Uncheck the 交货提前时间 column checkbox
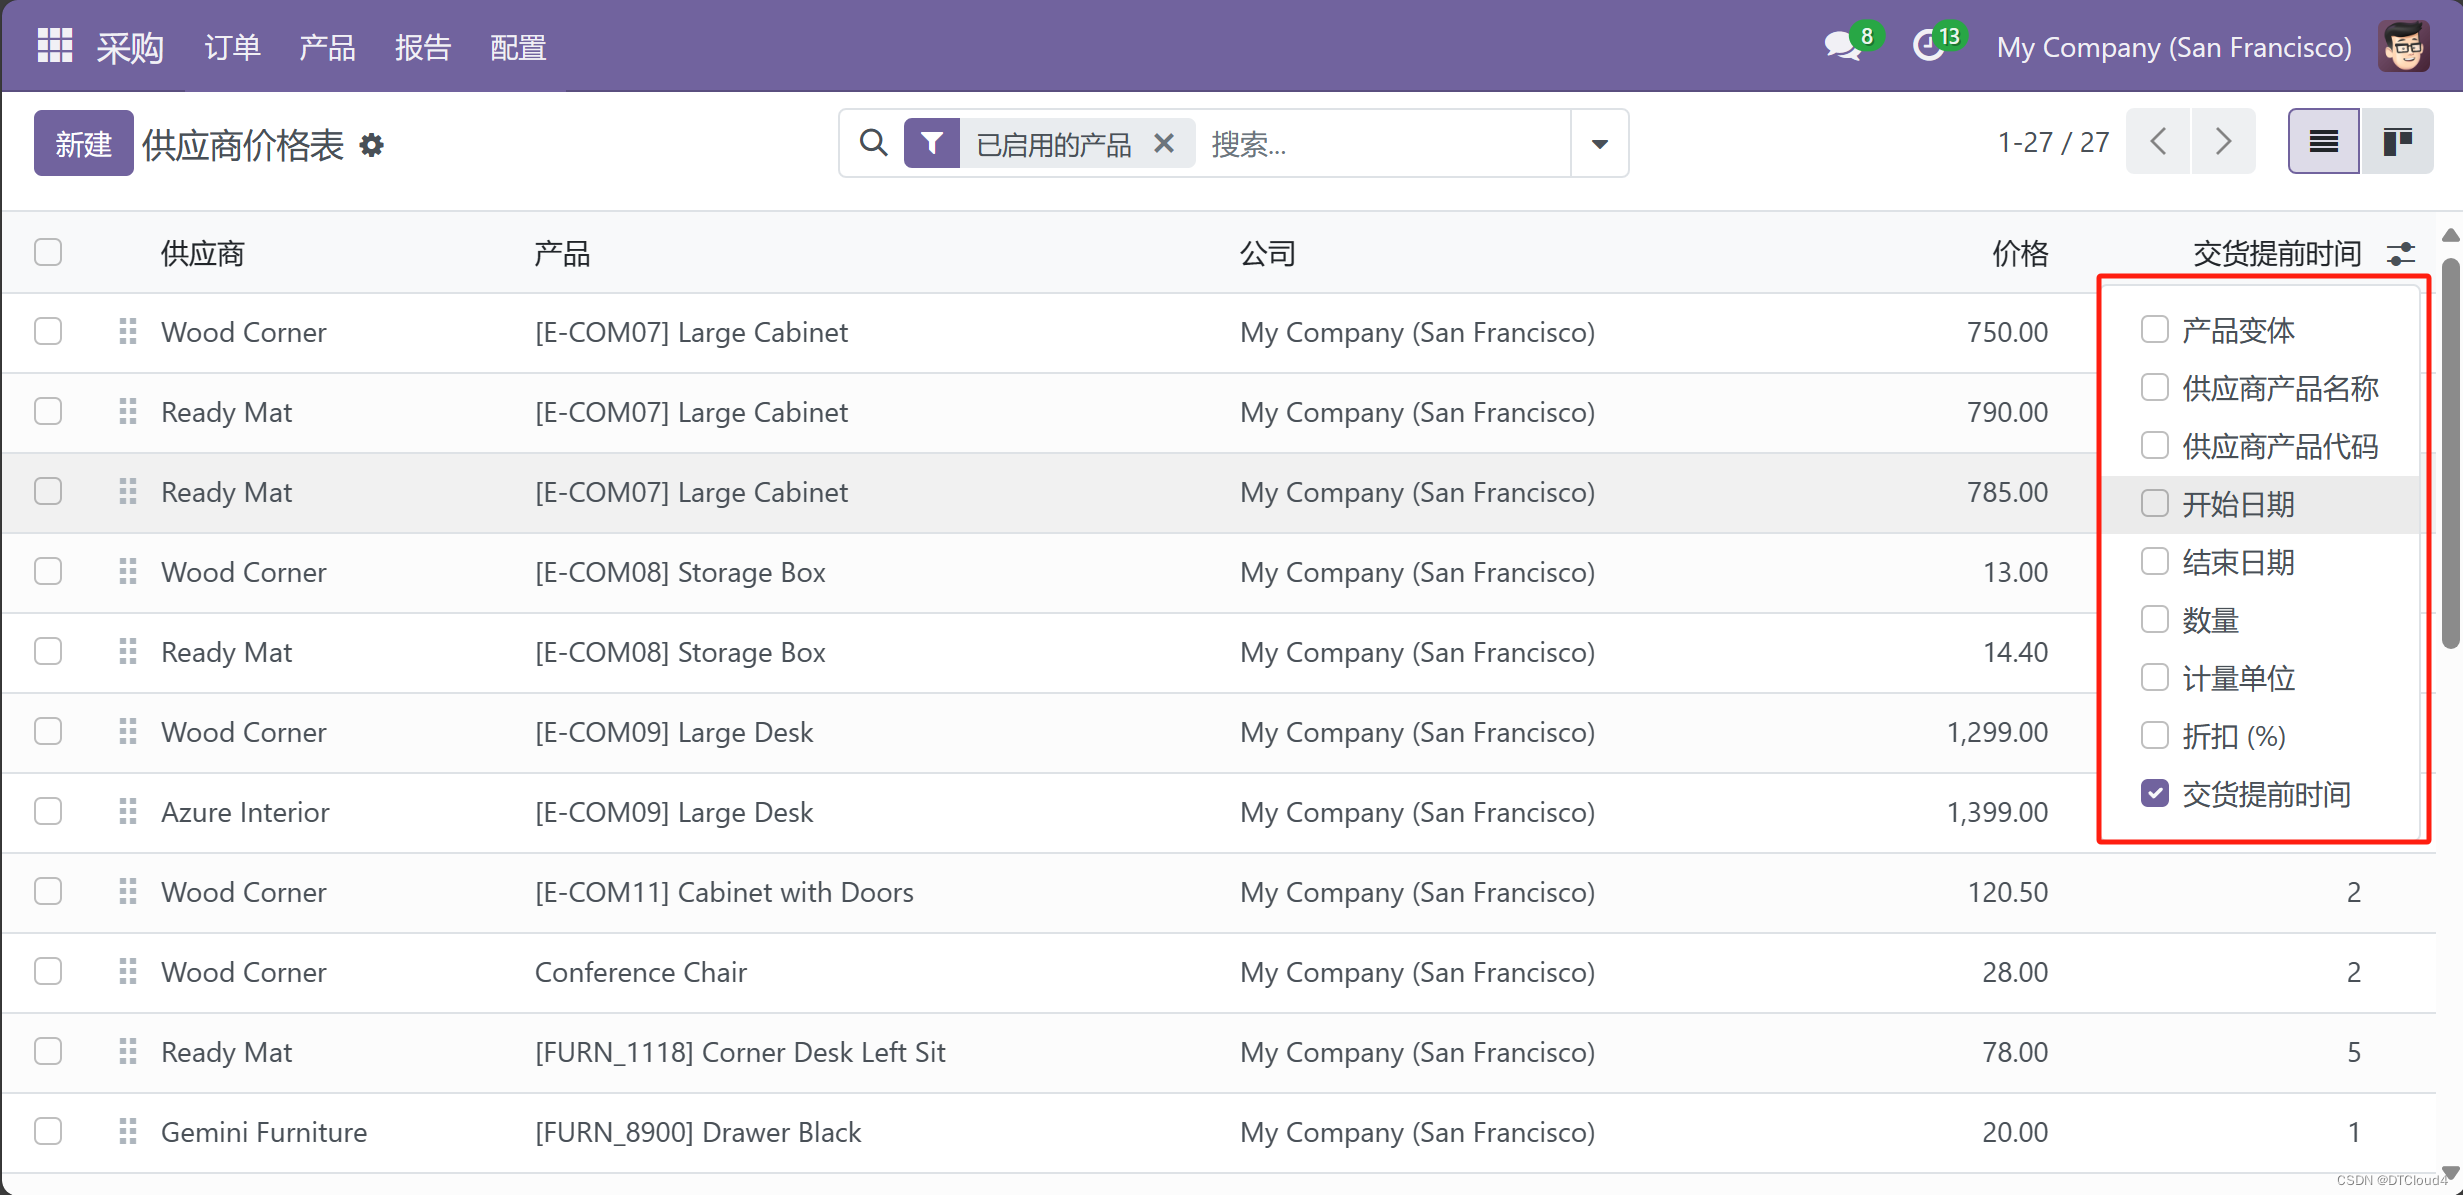This screenshot has height=1195, width=2463. [2154, 793]
